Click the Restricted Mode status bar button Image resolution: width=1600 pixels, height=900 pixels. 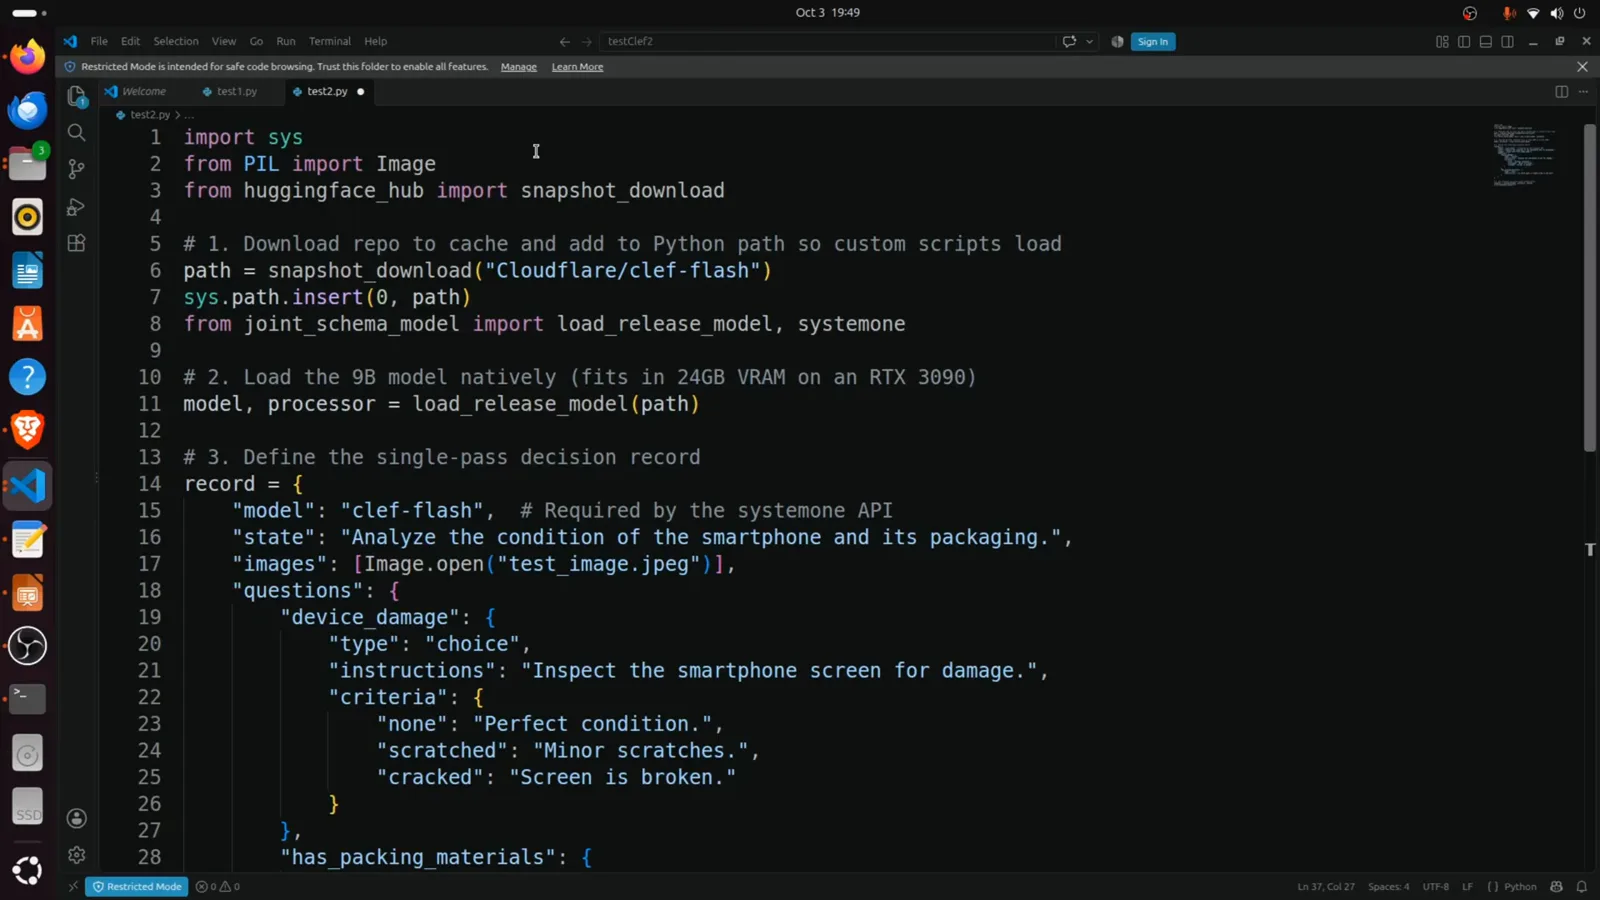pyautogui.click(x=136, y=886)
